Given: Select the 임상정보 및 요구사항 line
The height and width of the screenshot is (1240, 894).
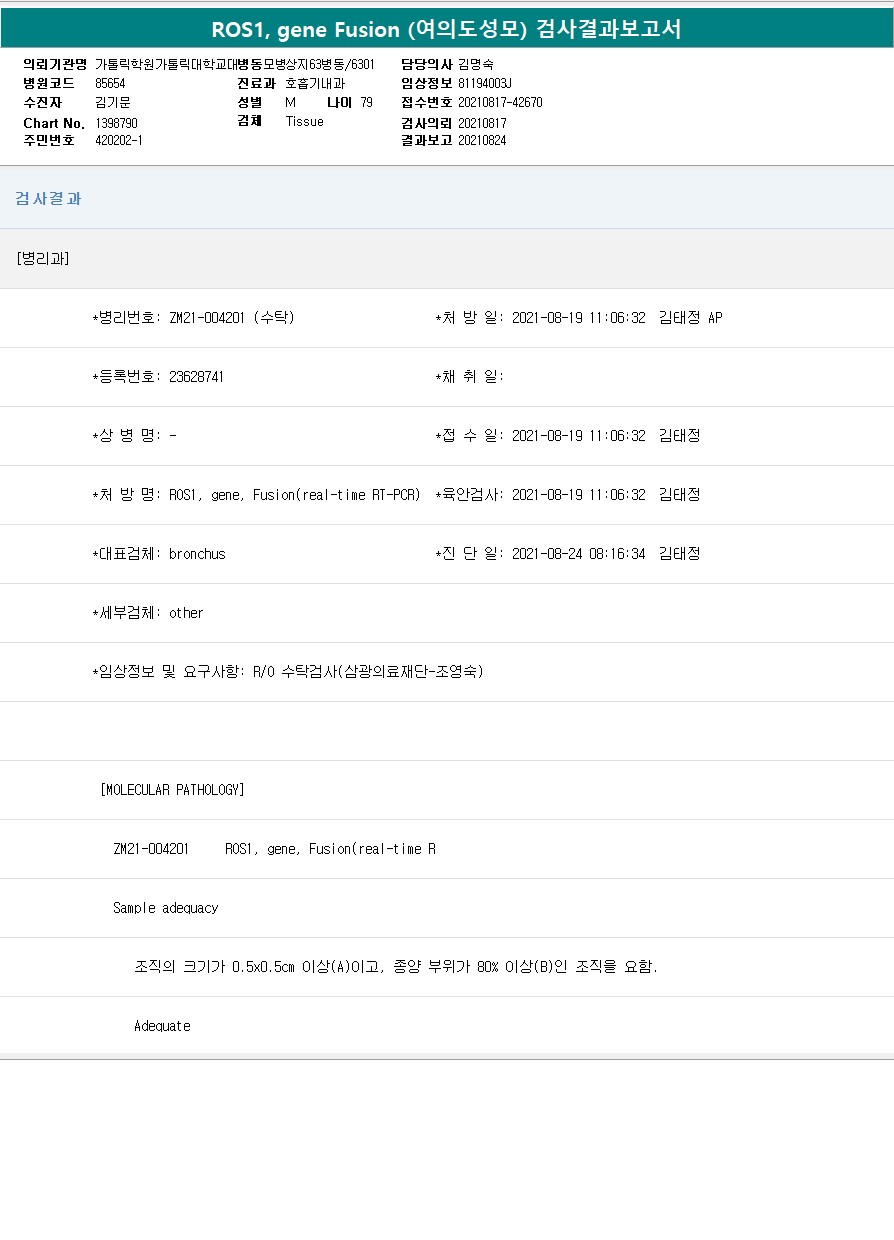Looking at the screenshot, I should click(x=287, y=672).
